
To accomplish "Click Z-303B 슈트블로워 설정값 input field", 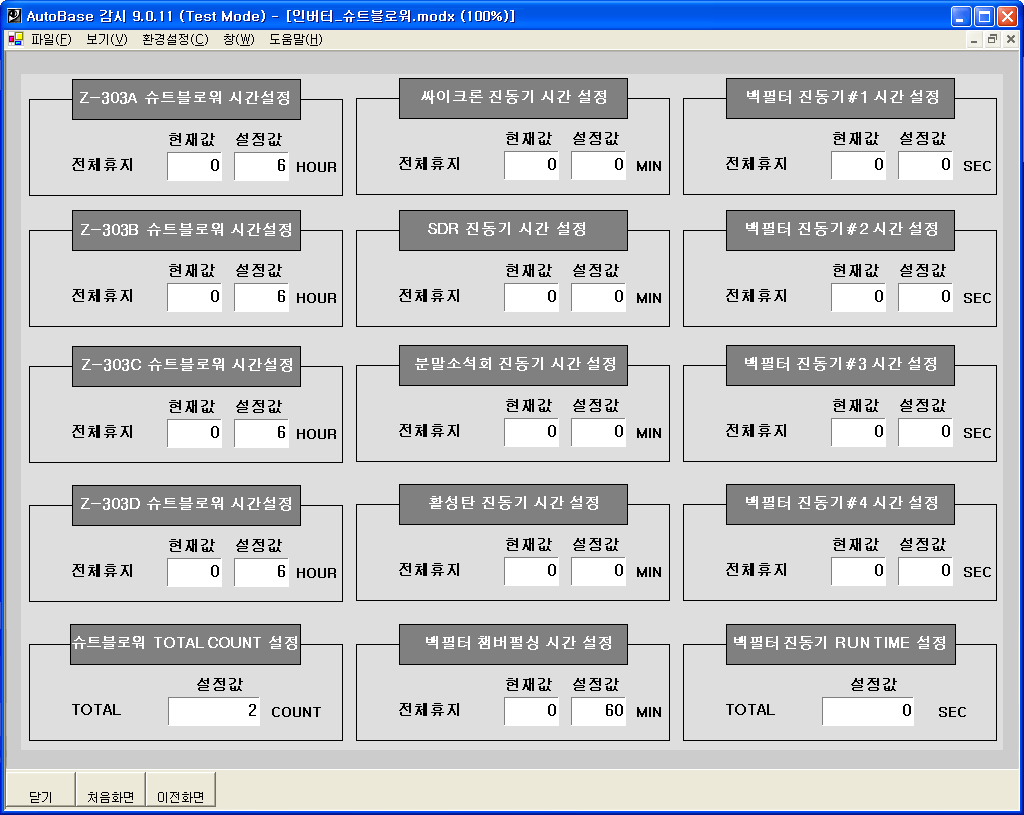I will pyautogui.click(x=260, y=298).
